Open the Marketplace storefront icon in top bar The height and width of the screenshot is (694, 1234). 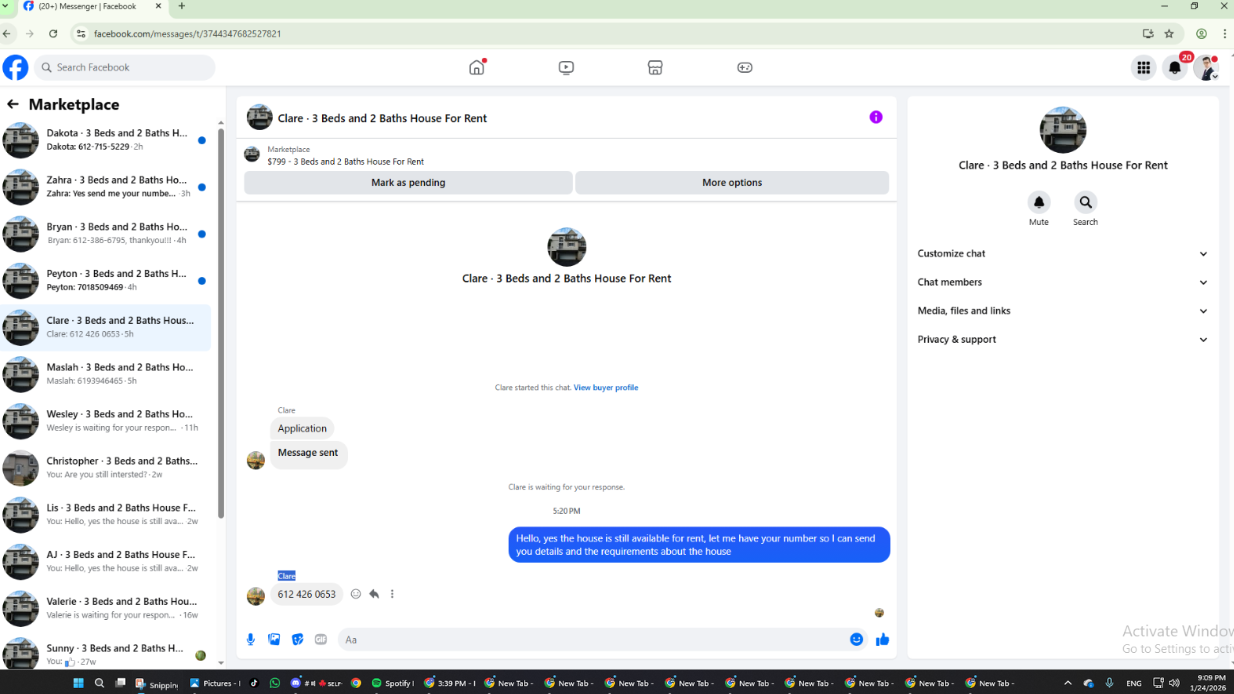655,68
